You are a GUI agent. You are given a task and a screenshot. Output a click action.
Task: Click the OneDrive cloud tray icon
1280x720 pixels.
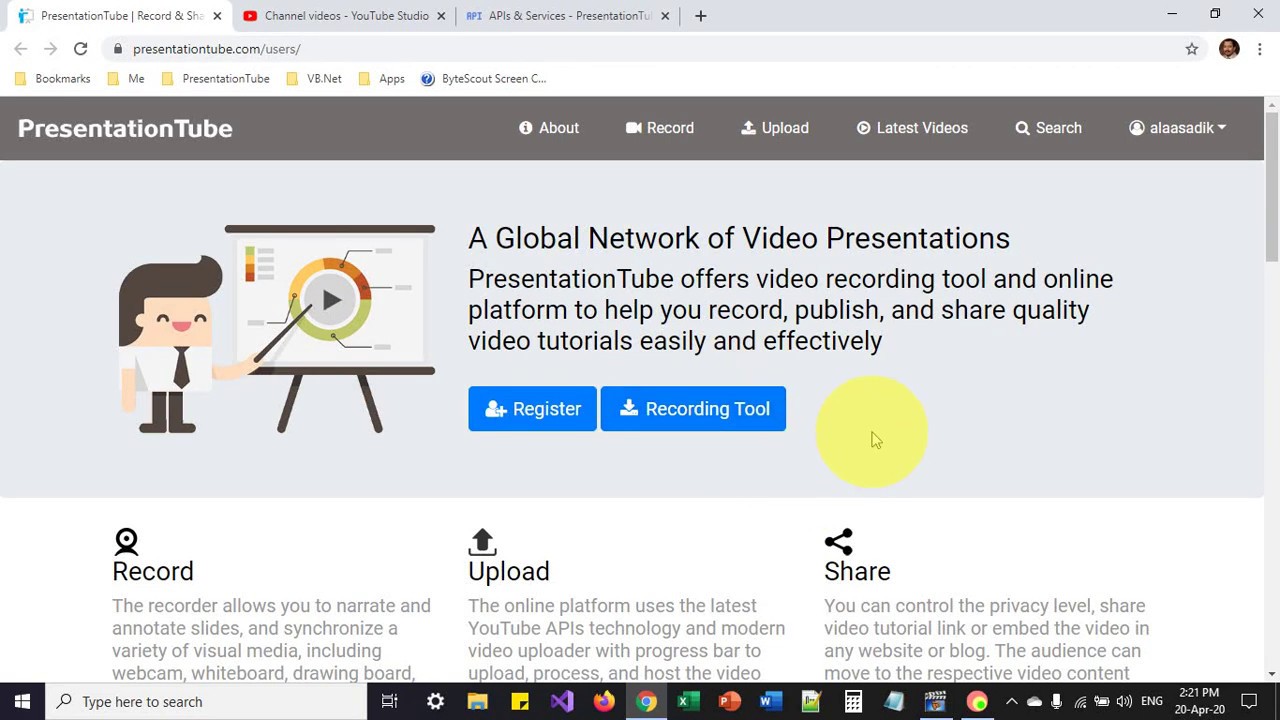coord(1034,702)
